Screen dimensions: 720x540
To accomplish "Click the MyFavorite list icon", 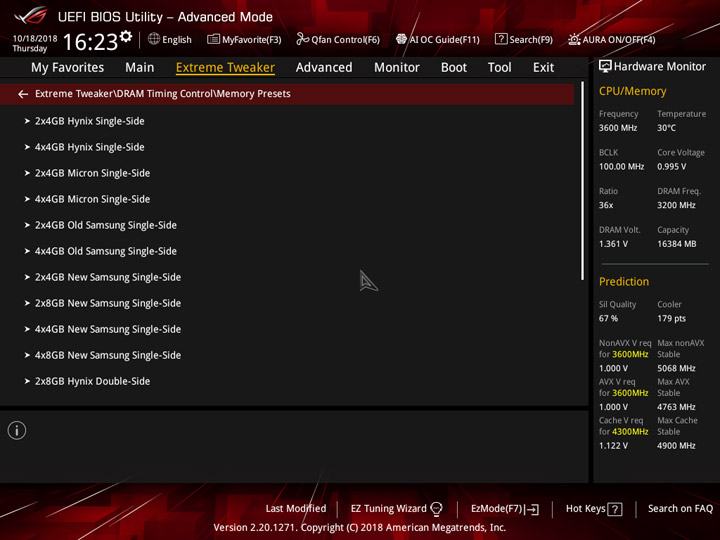I will 213,39.
